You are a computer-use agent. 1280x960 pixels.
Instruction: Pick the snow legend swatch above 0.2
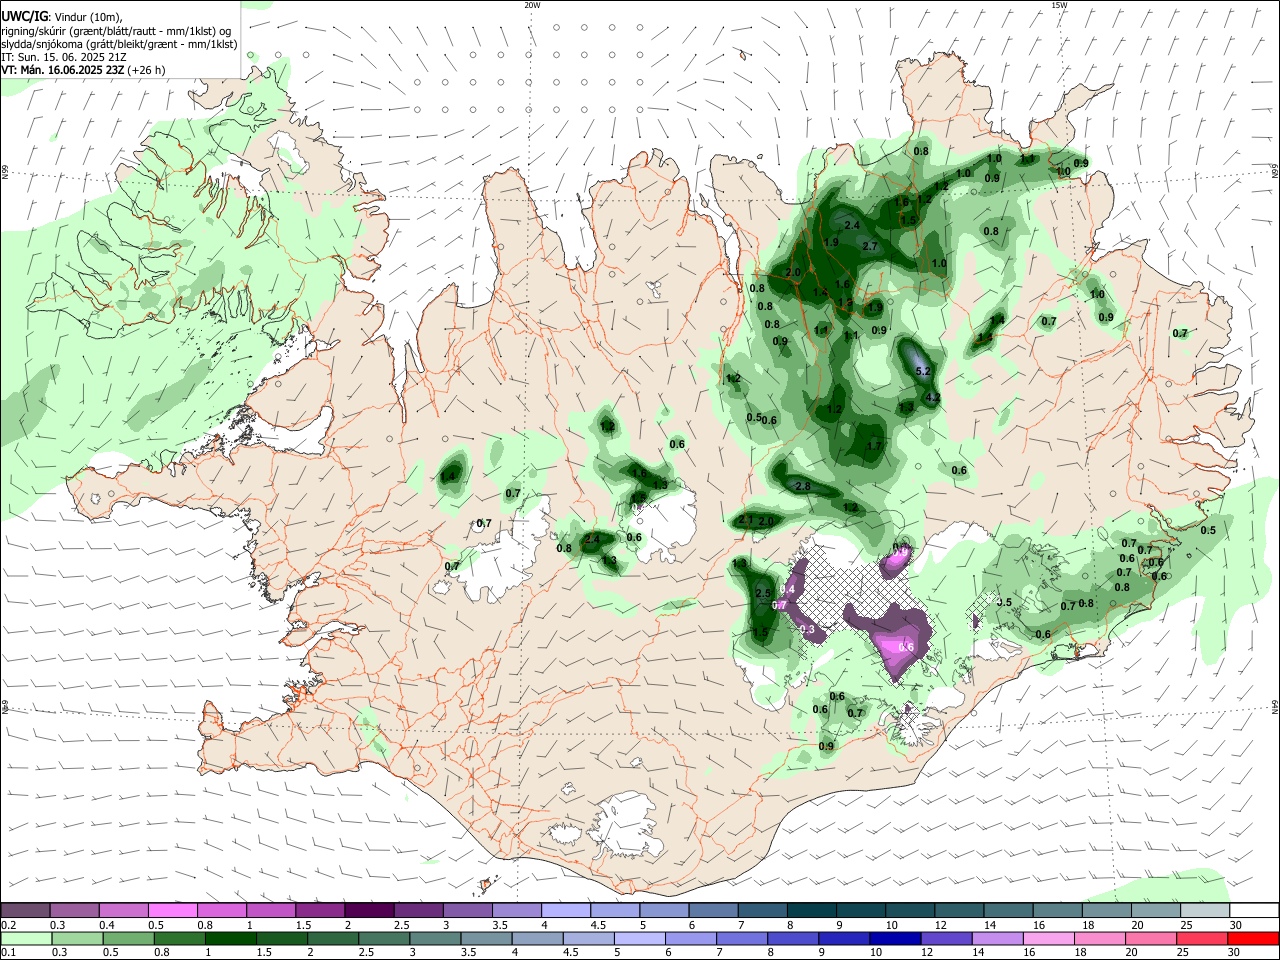pos(25,910)
